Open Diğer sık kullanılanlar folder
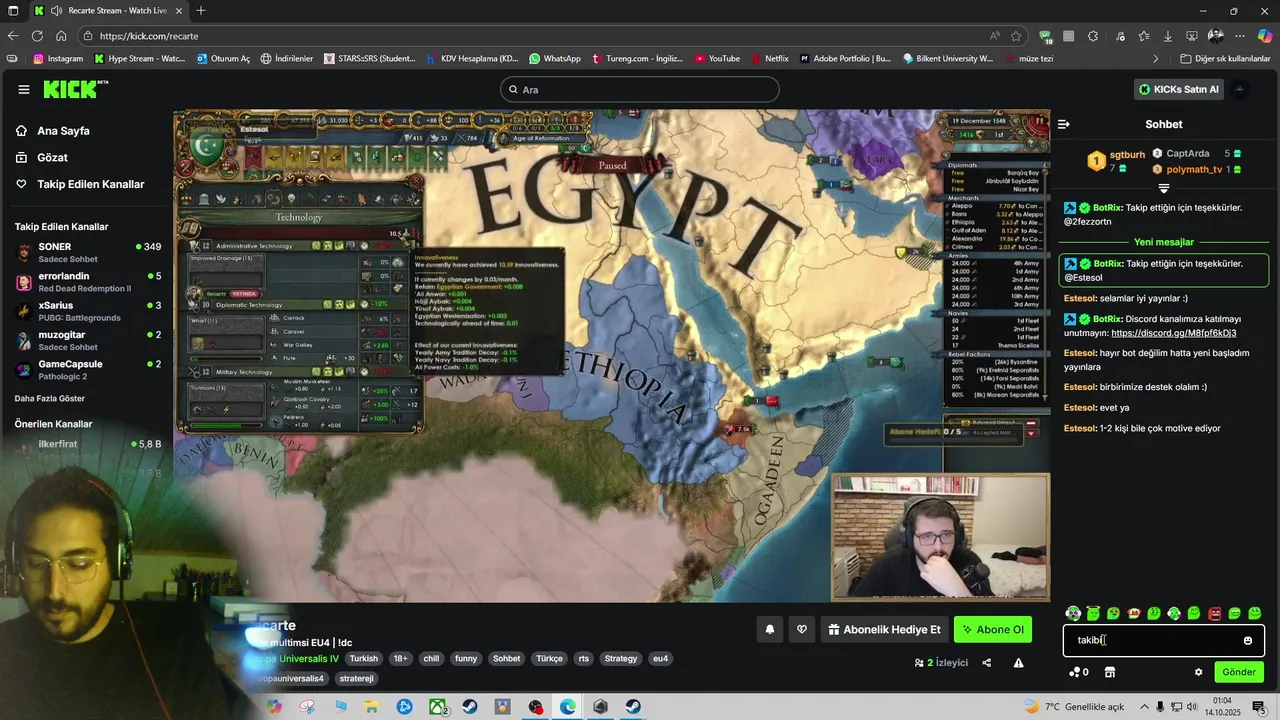 click(x=1225, y=59)
